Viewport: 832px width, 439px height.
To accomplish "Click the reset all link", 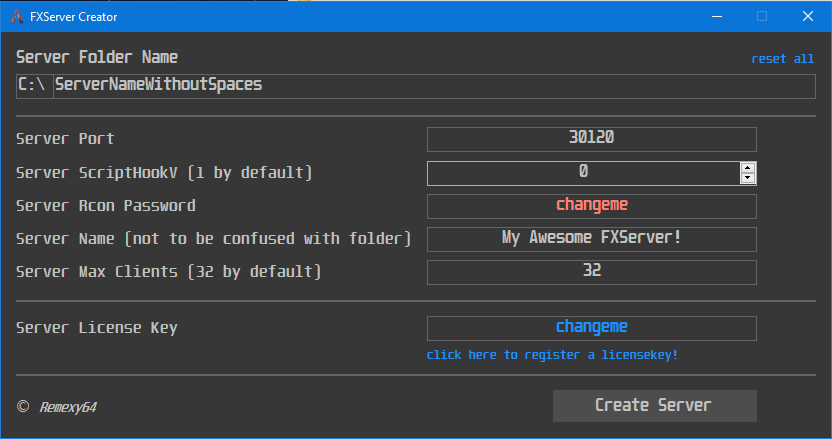I will (x=782, y=59).
